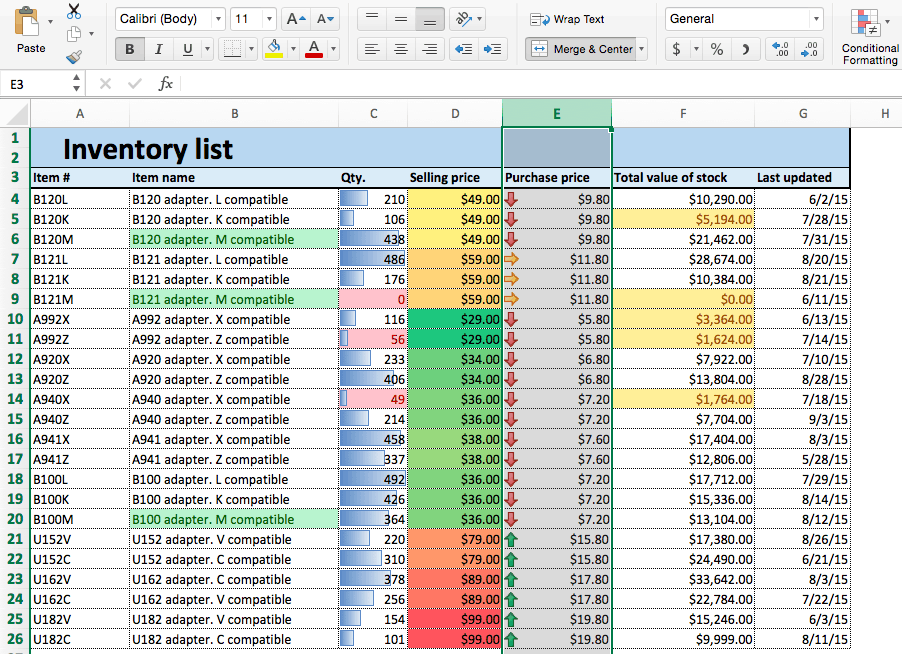Click the Increase Decimal icon

(781, 49)
